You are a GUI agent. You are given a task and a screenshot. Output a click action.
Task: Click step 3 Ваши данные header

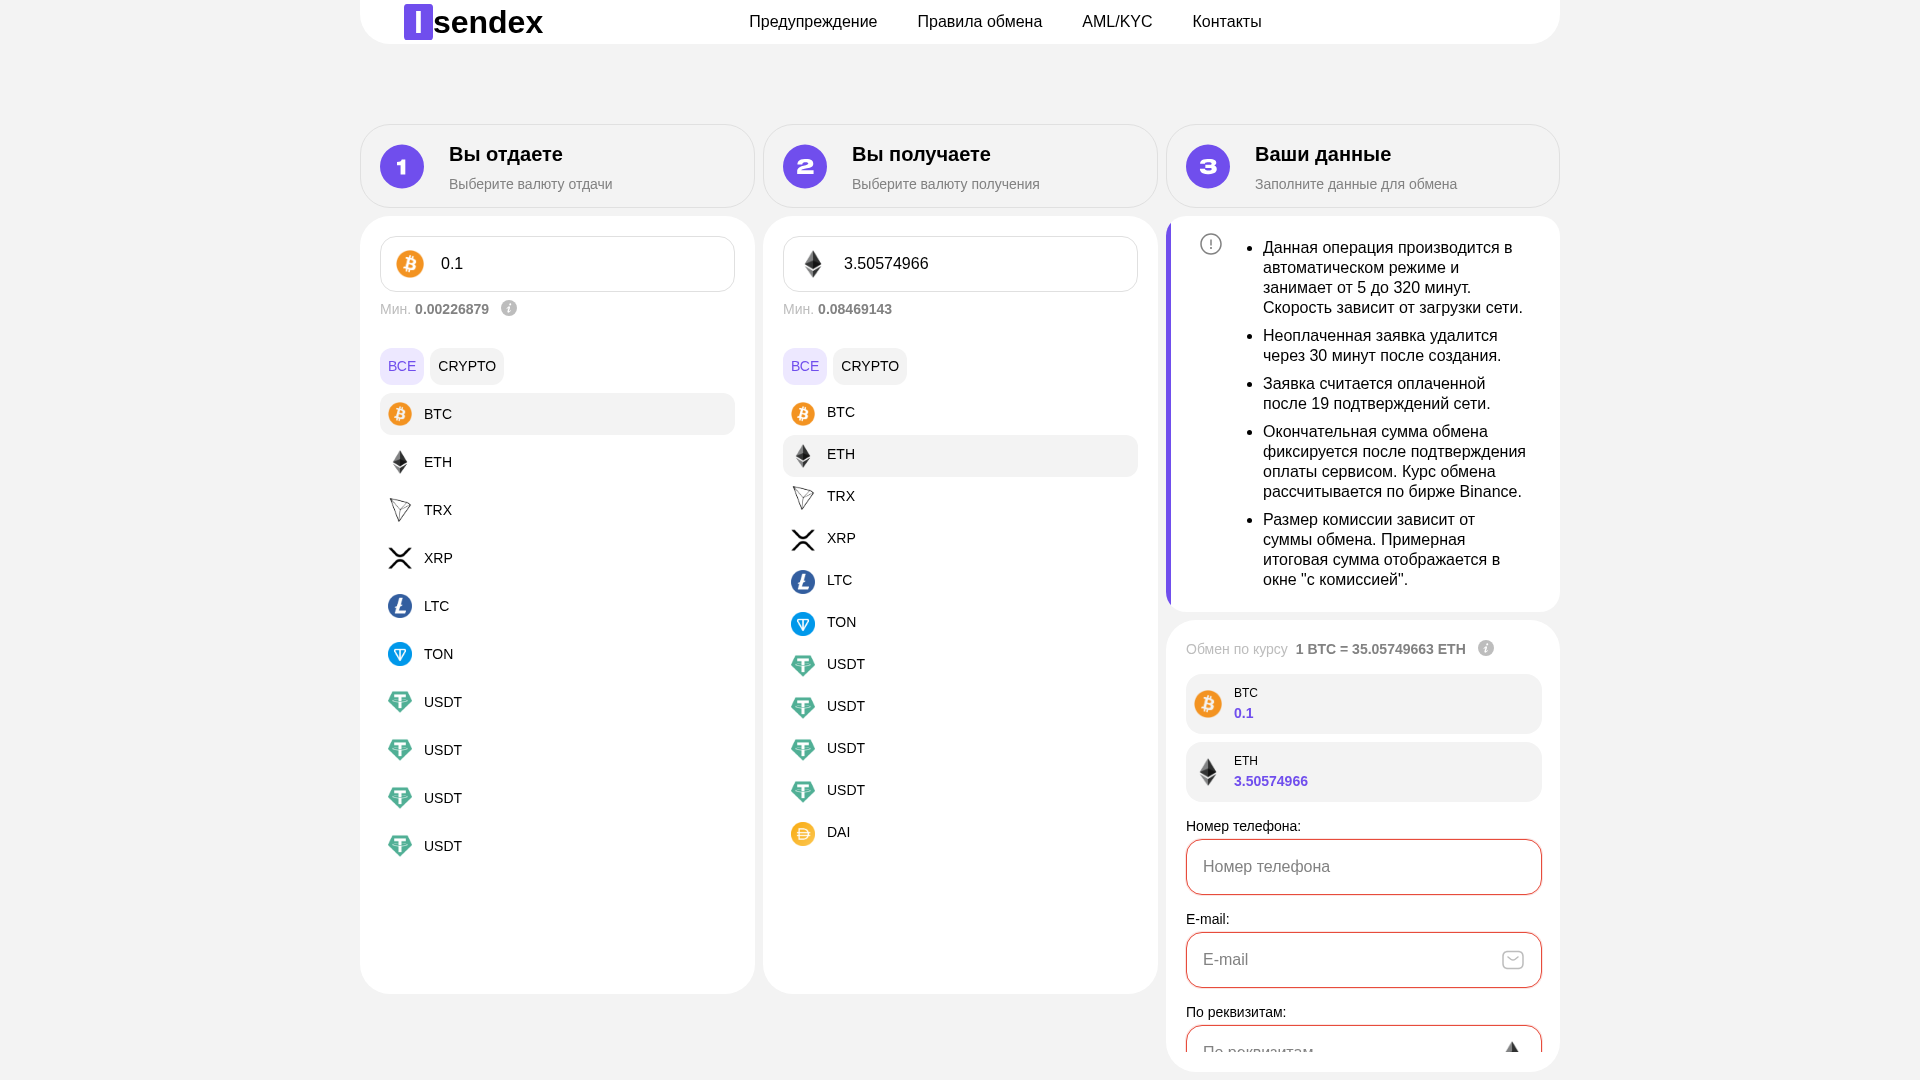tap(1363, 166)
